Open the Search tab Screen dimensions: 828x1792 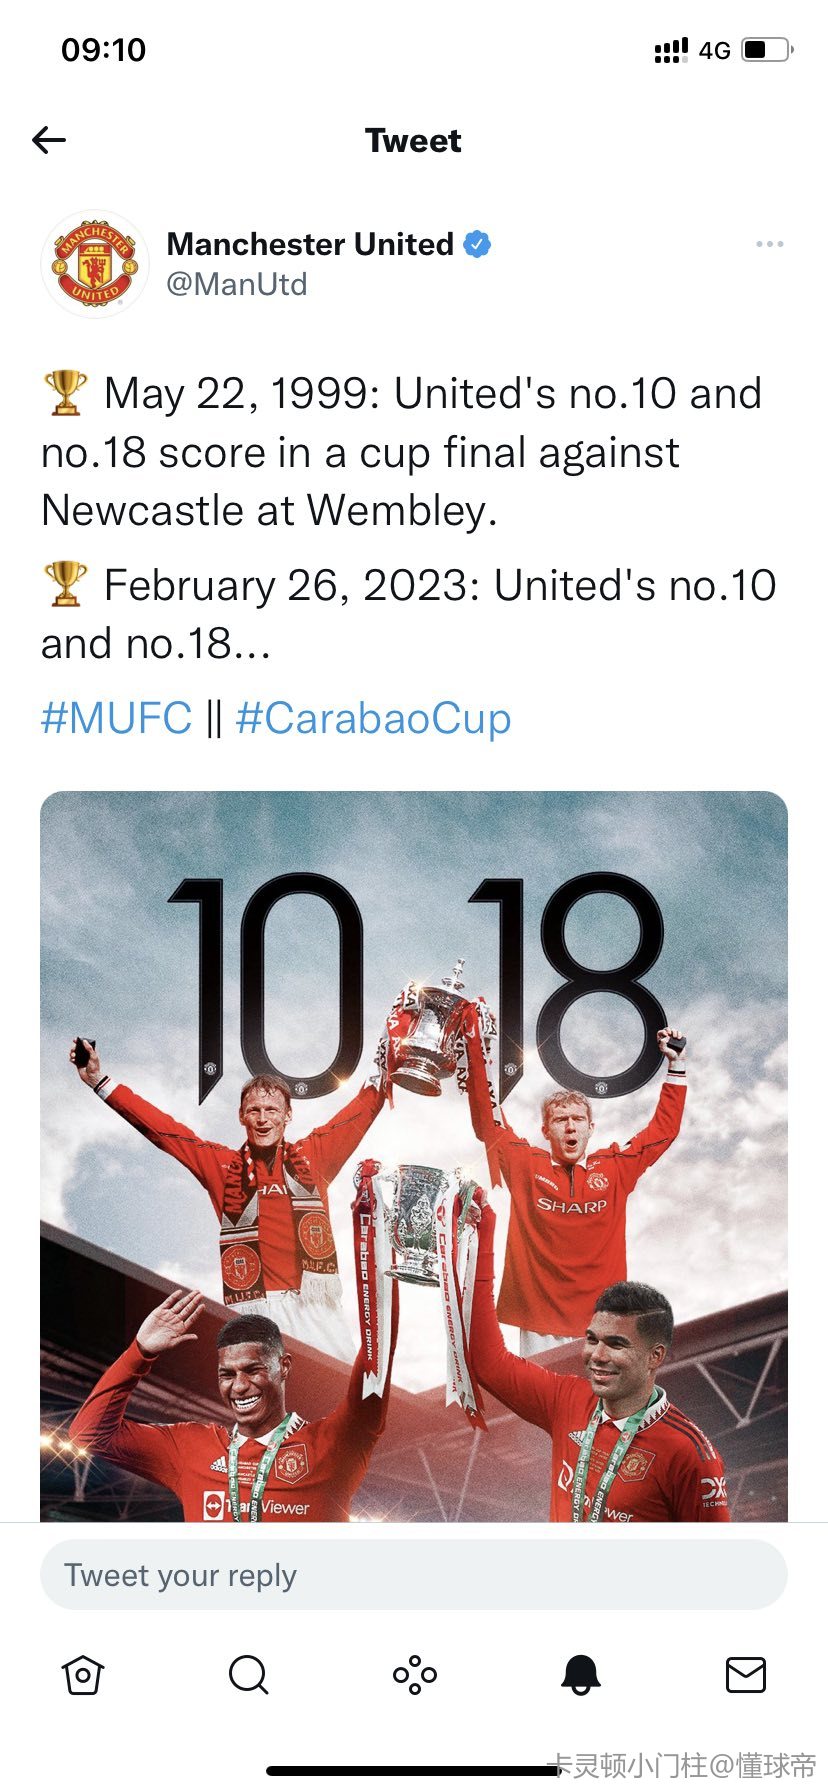tap(248, 1674)
